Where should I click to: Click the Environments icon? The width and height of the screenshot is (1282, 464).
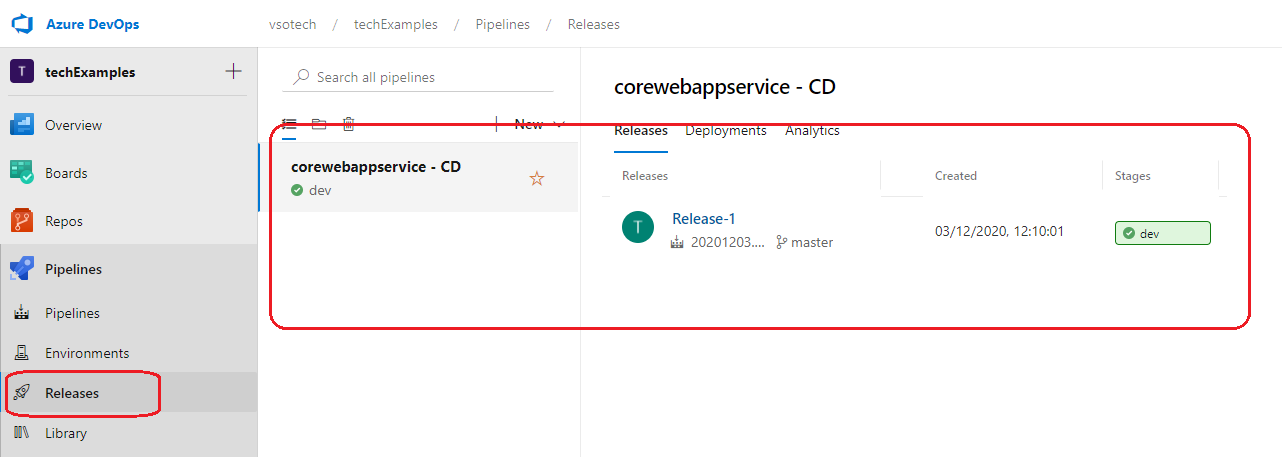[x=22, y=353]
